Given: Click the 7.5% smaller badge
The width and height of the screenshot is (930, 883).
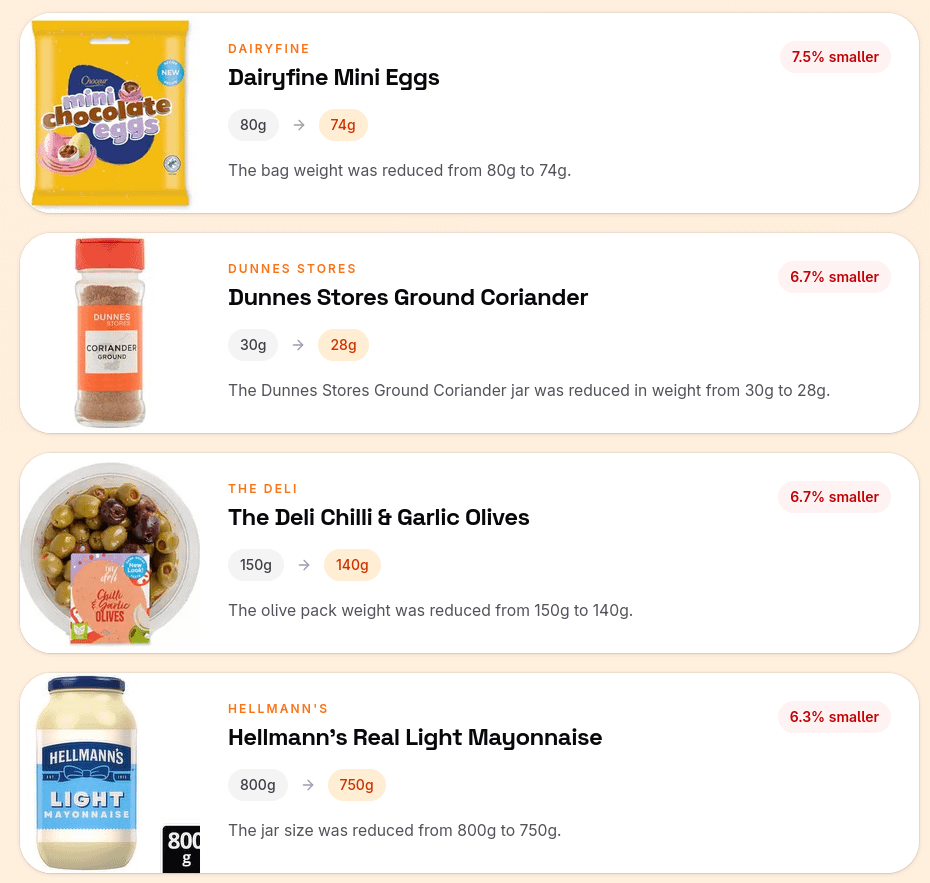Looking at the screenshot, I should point(835,57).
